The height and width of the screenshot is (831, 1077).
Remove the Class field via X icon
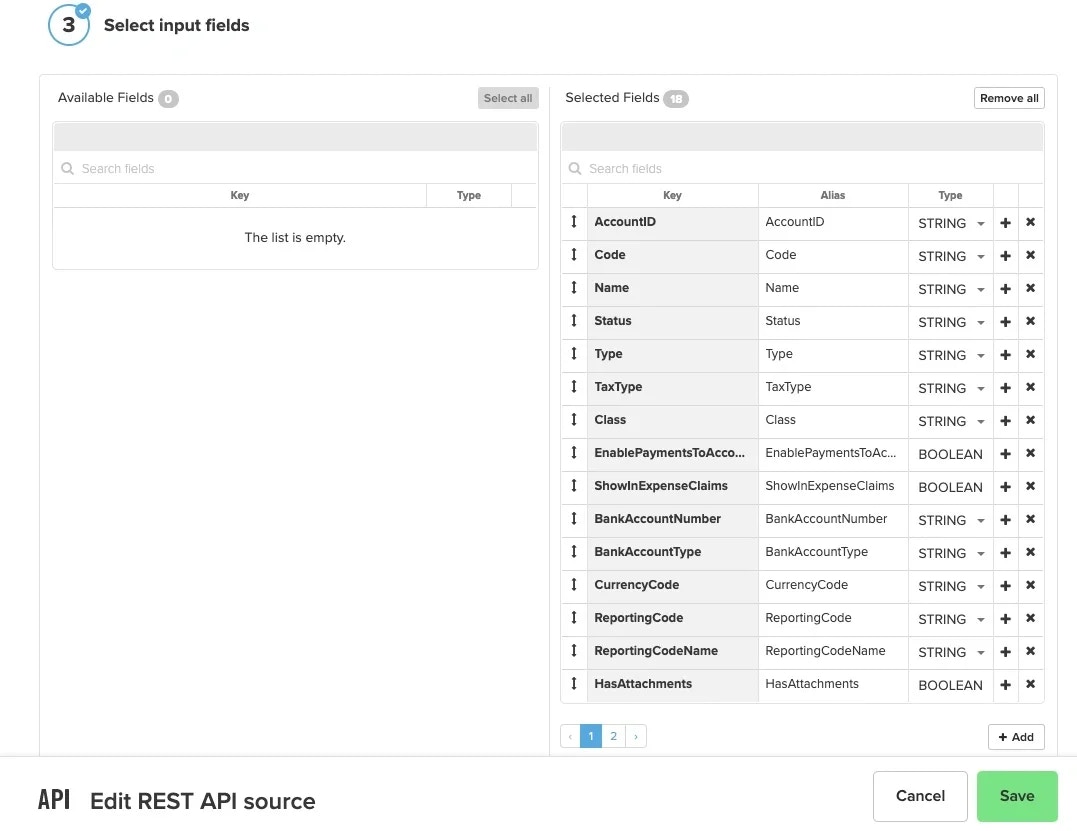tap(1030, 420)
